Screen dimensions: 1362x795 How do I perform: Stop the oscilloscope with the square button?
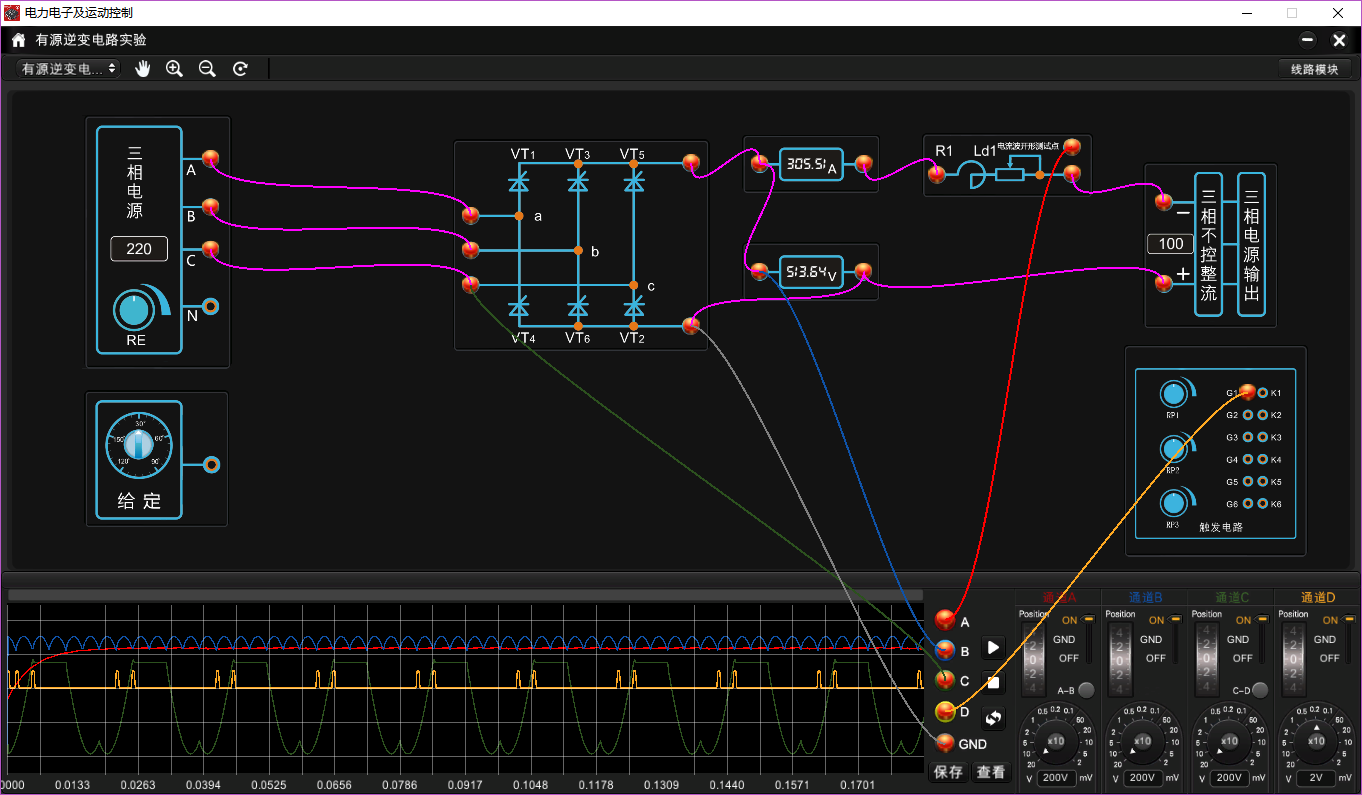coord(993,683)
